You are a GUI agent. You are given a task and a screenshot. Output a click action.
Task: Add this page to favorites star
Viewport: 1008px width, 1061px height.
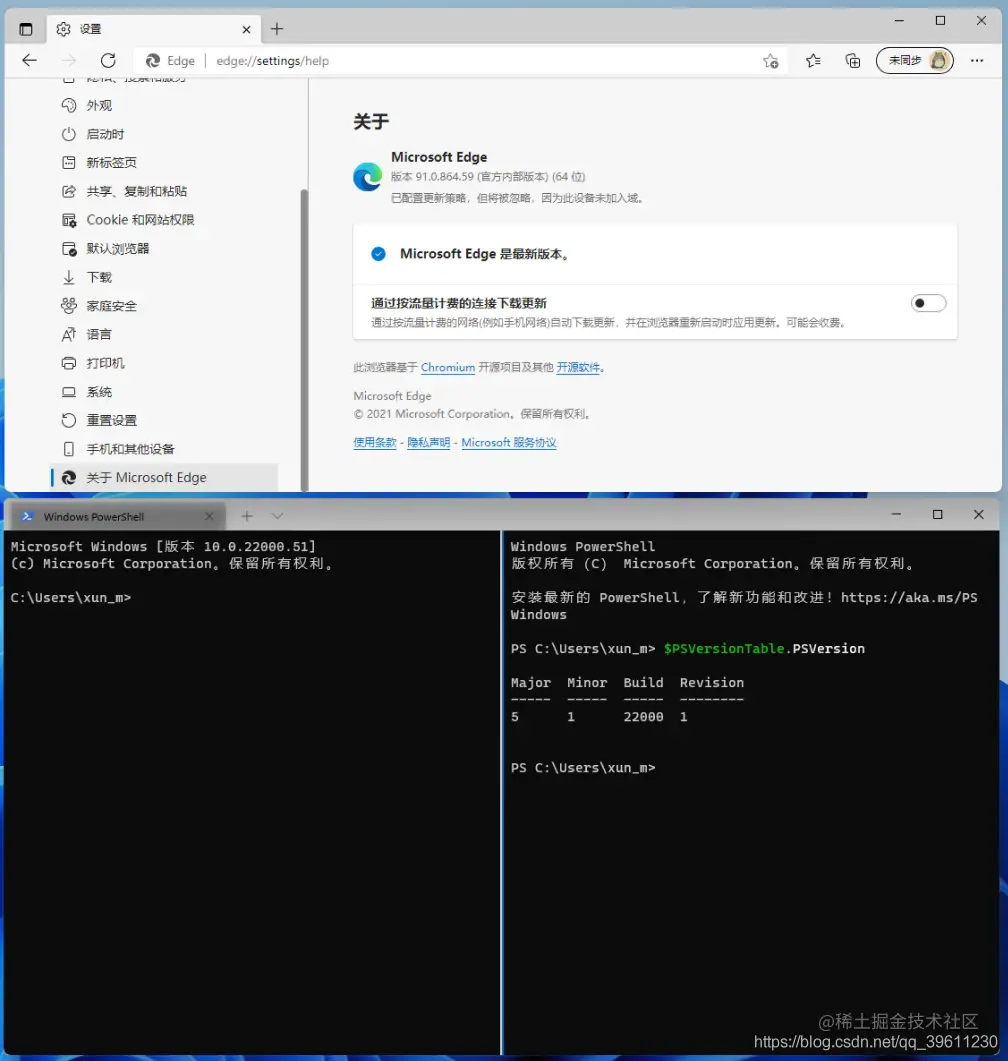click(771, 61)
